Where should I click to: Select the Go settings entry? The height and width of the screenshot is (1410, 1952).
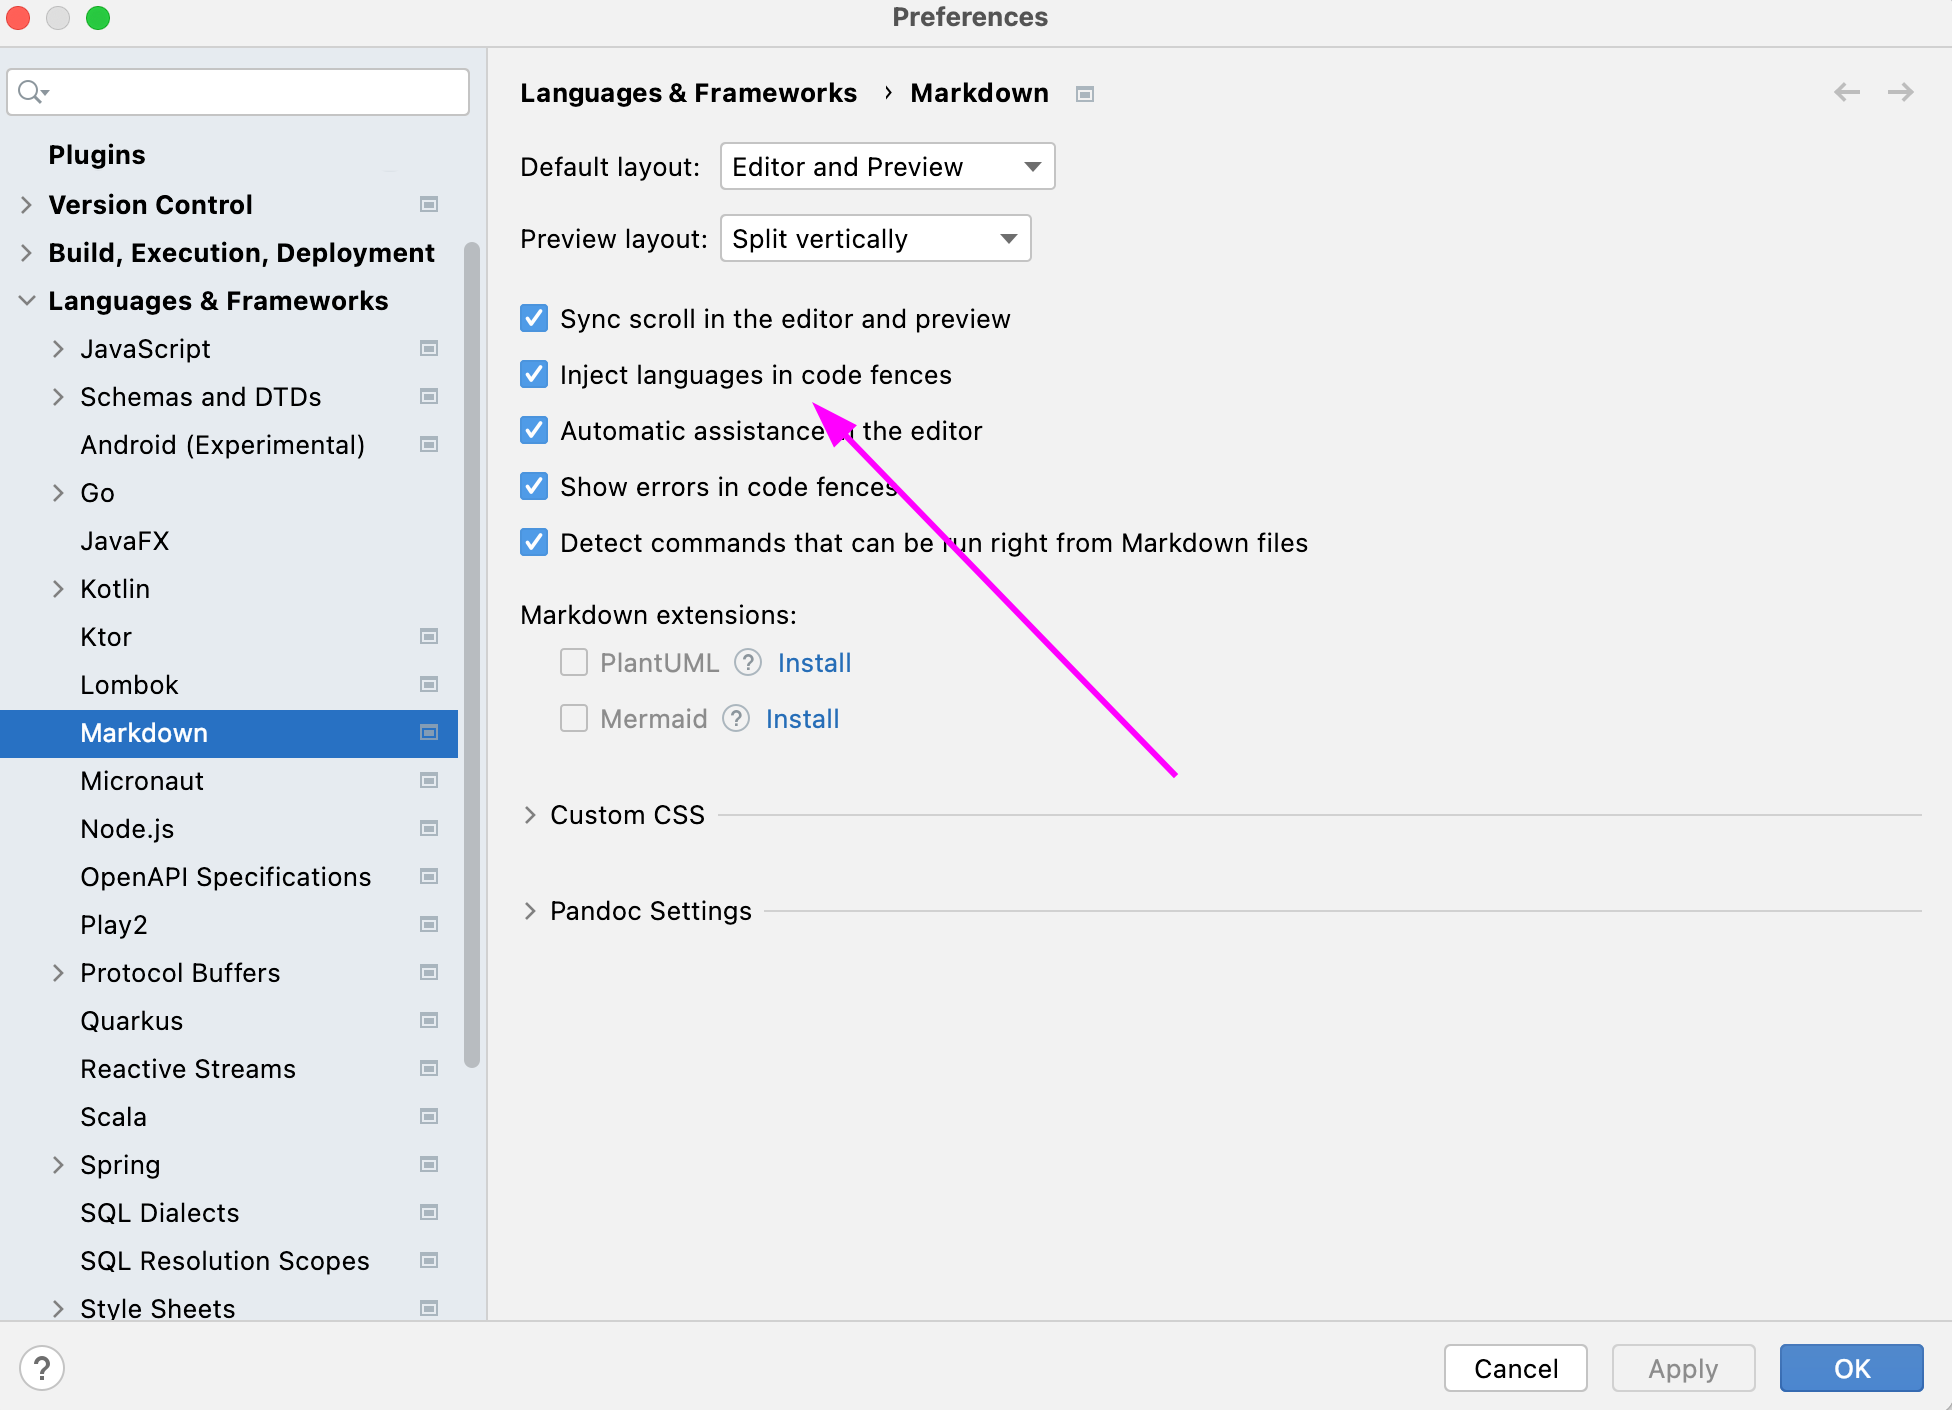point(97,493)
